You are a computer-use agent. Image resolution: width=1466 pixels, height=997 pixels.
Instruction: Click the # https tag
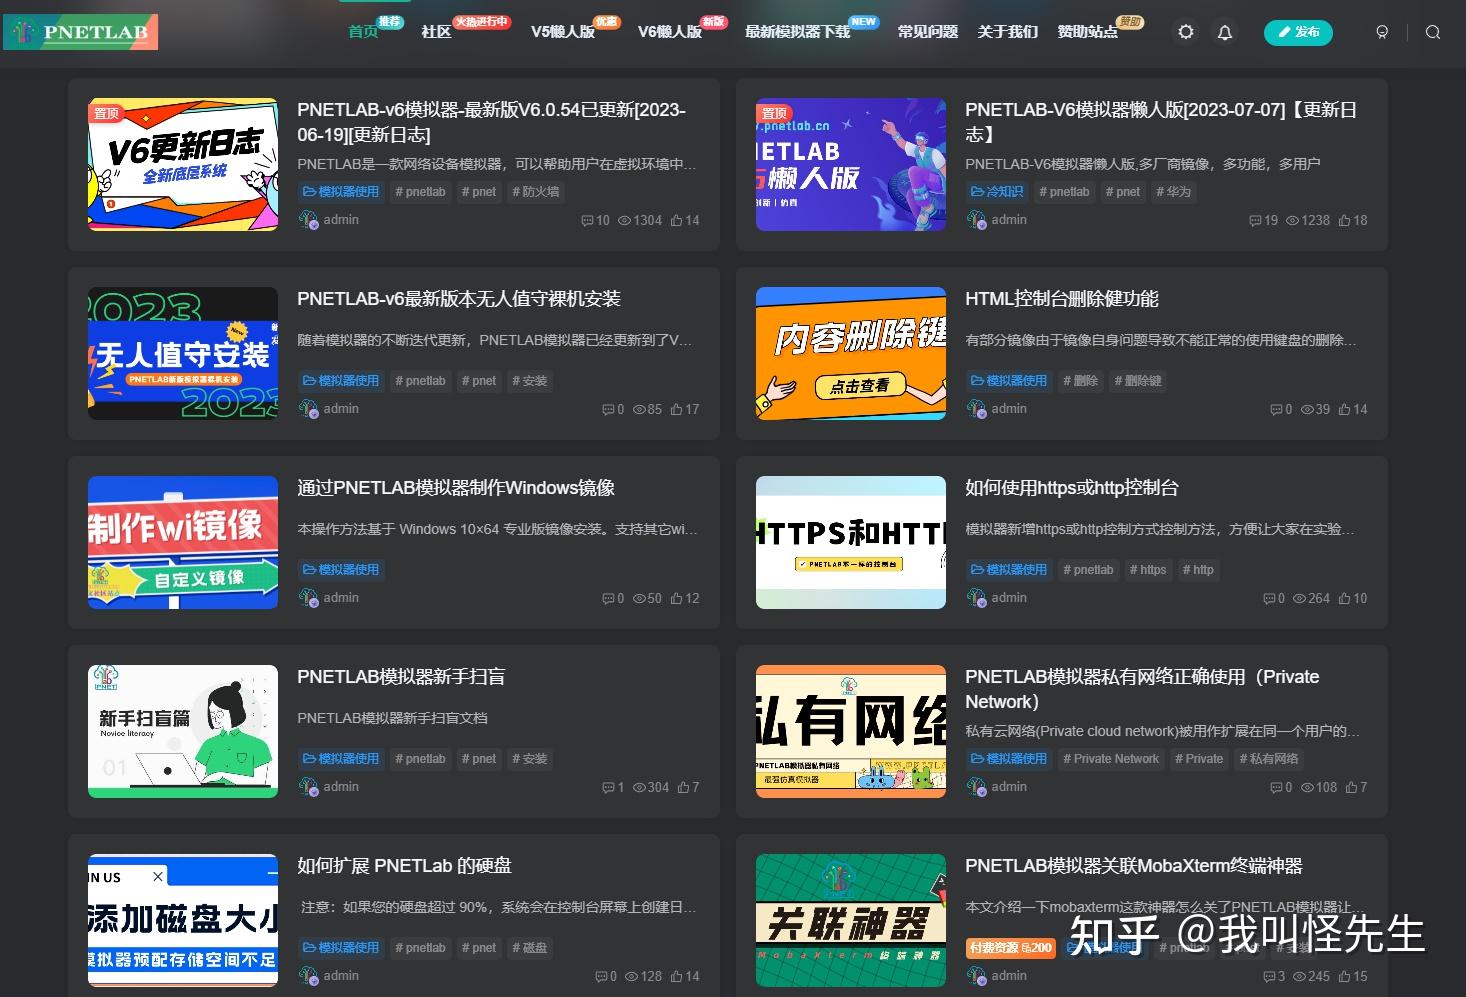click(1148, 570)
